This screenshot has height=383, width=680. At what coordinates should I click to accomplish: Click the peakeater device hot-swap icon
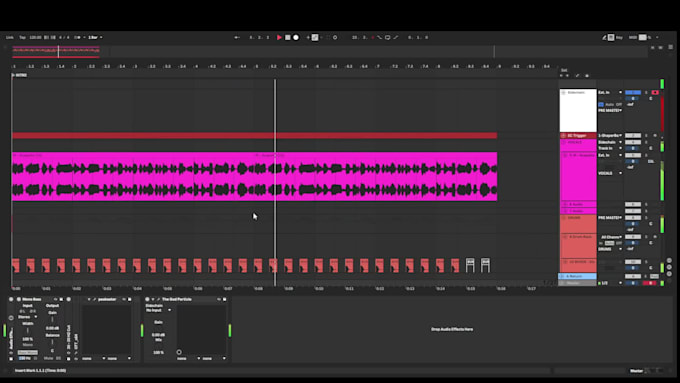pyautogui.click(x=124, y=299)
